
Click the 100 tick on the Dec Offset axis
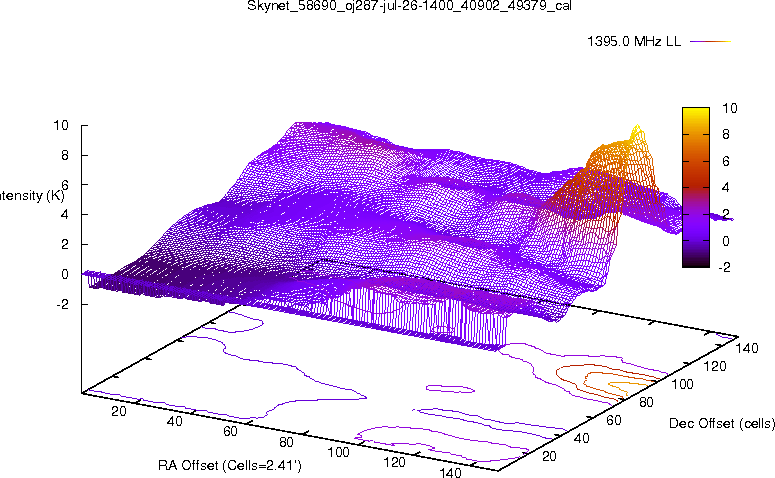(682, 384)
